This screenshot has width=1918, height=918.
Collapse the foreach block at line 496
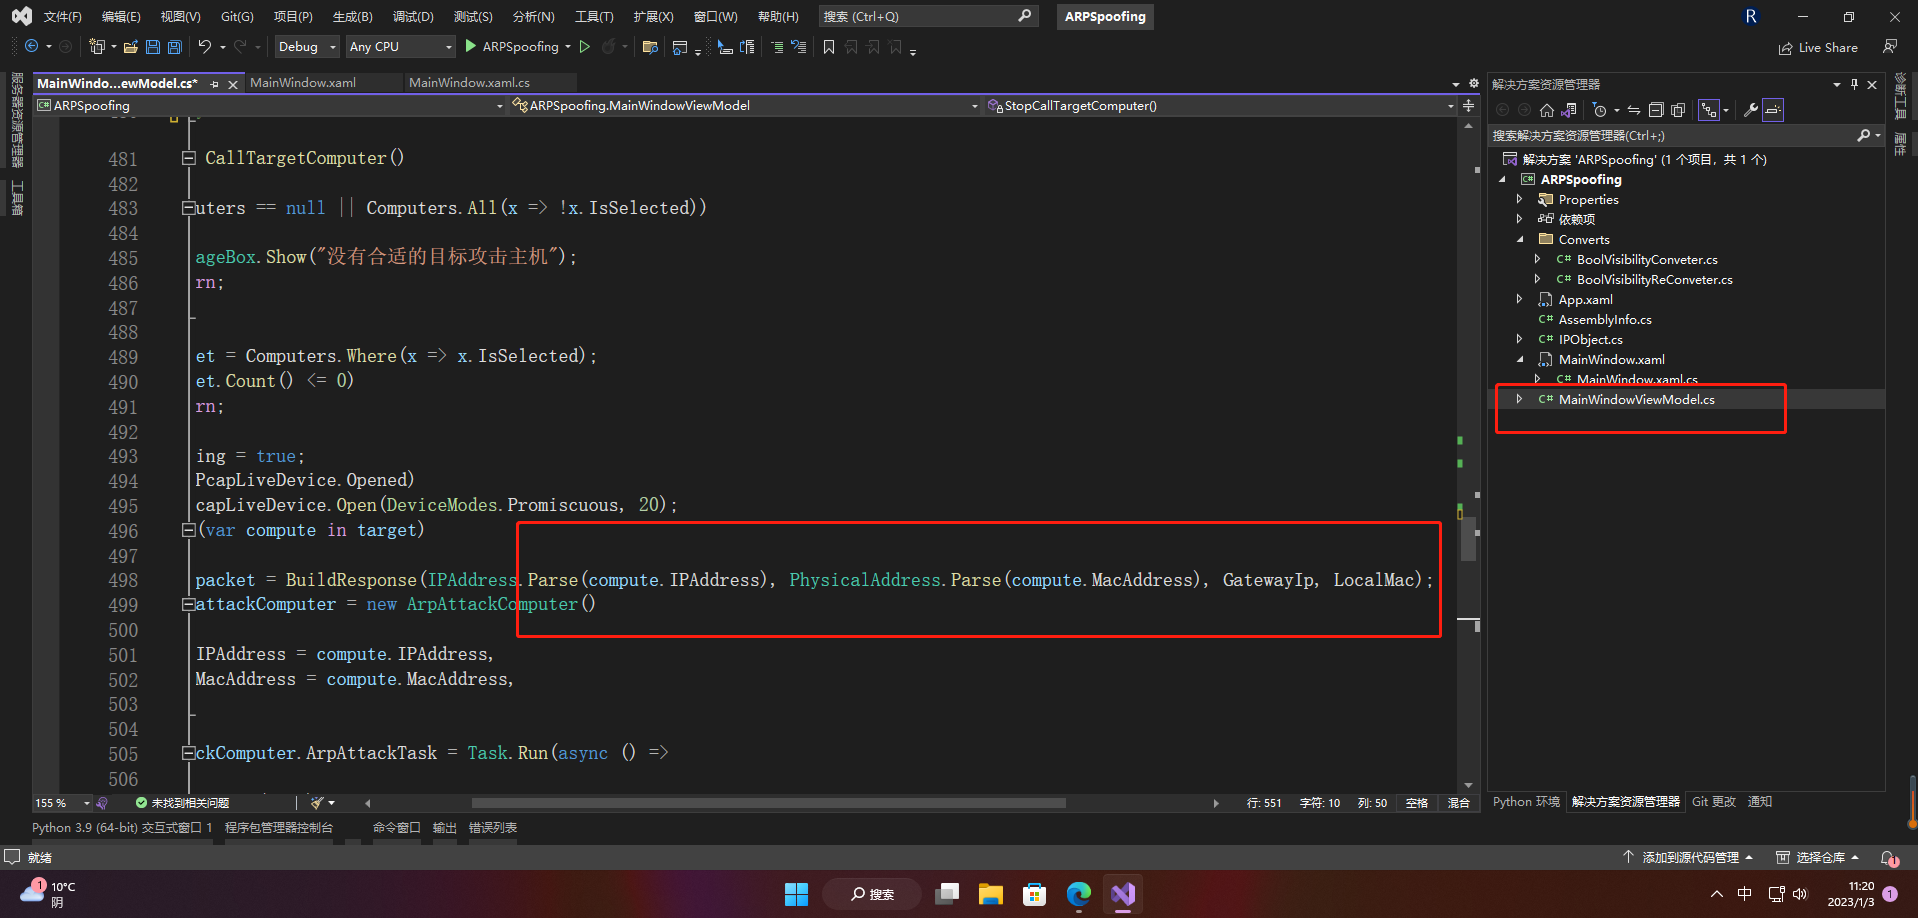pos(188,530)
